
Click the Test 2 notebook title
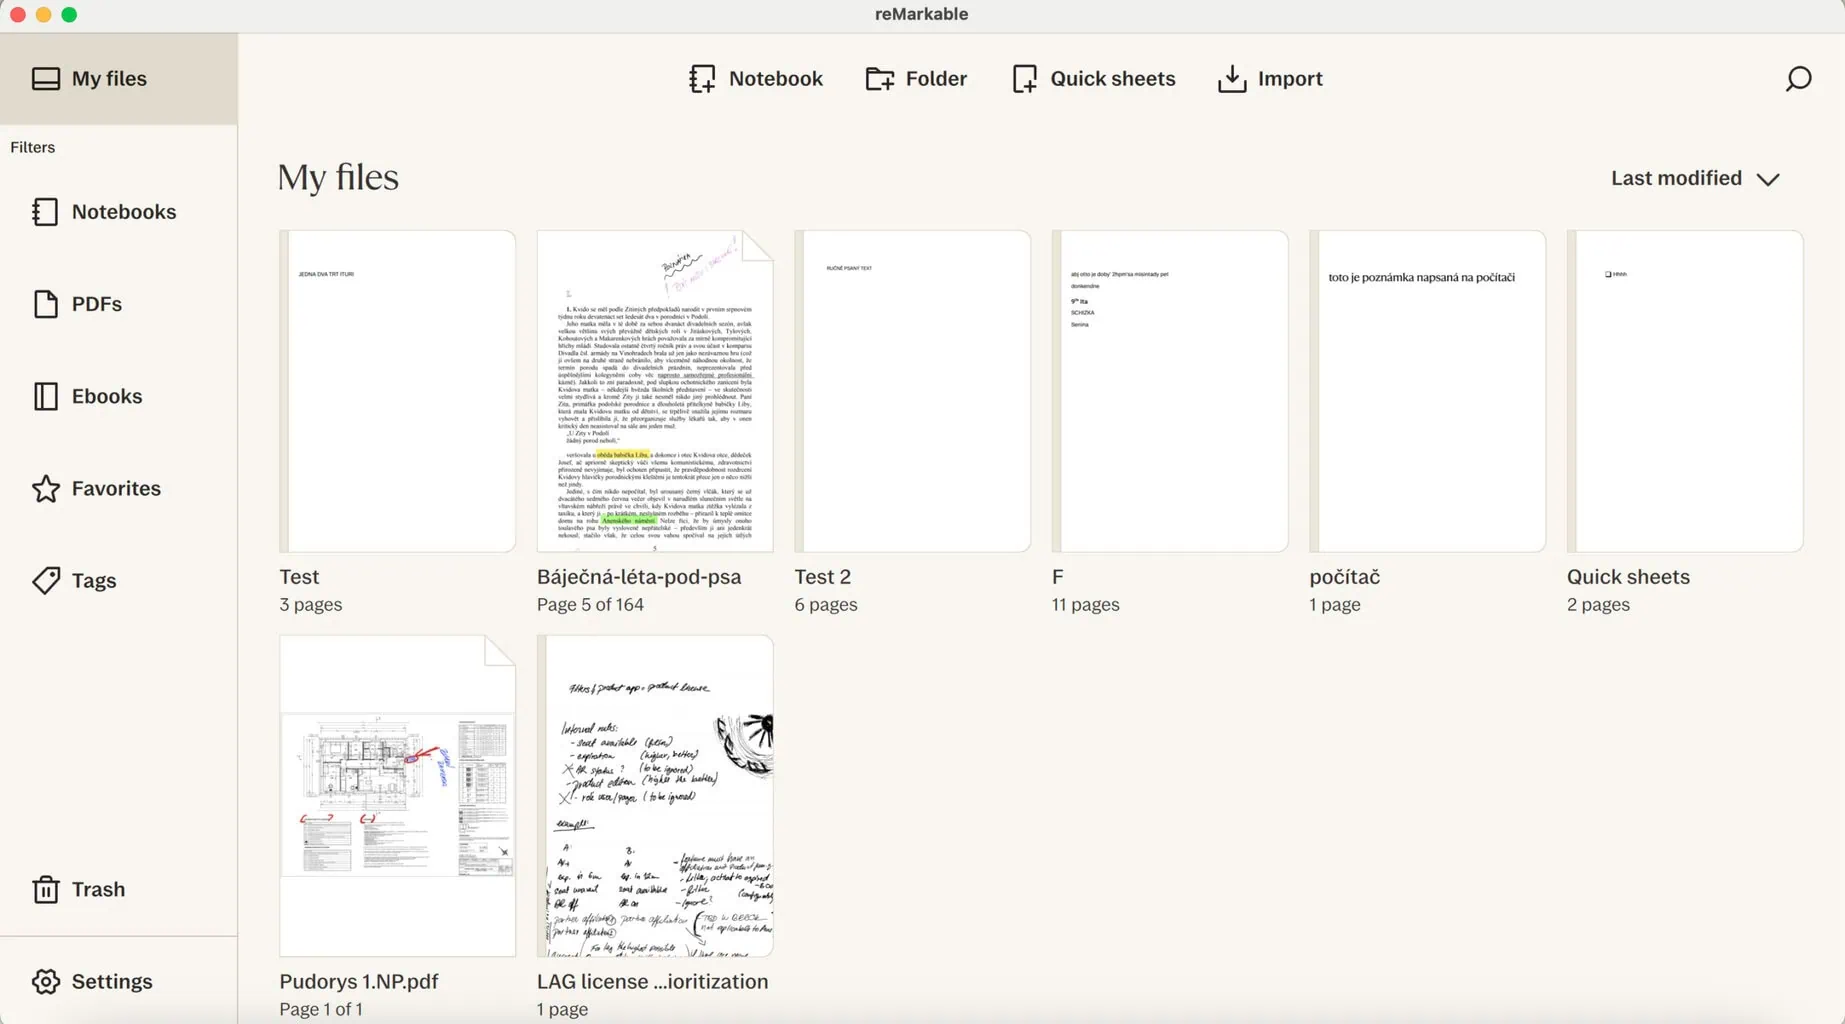click(822, 577)
